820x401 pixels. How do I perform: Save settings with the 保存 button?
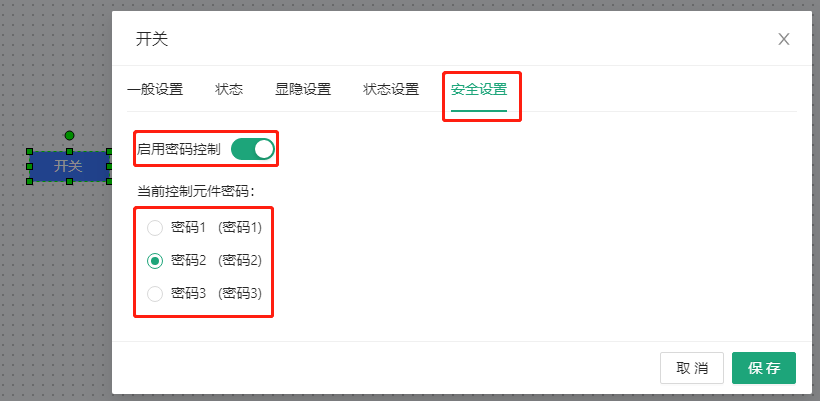click(764, 368)
